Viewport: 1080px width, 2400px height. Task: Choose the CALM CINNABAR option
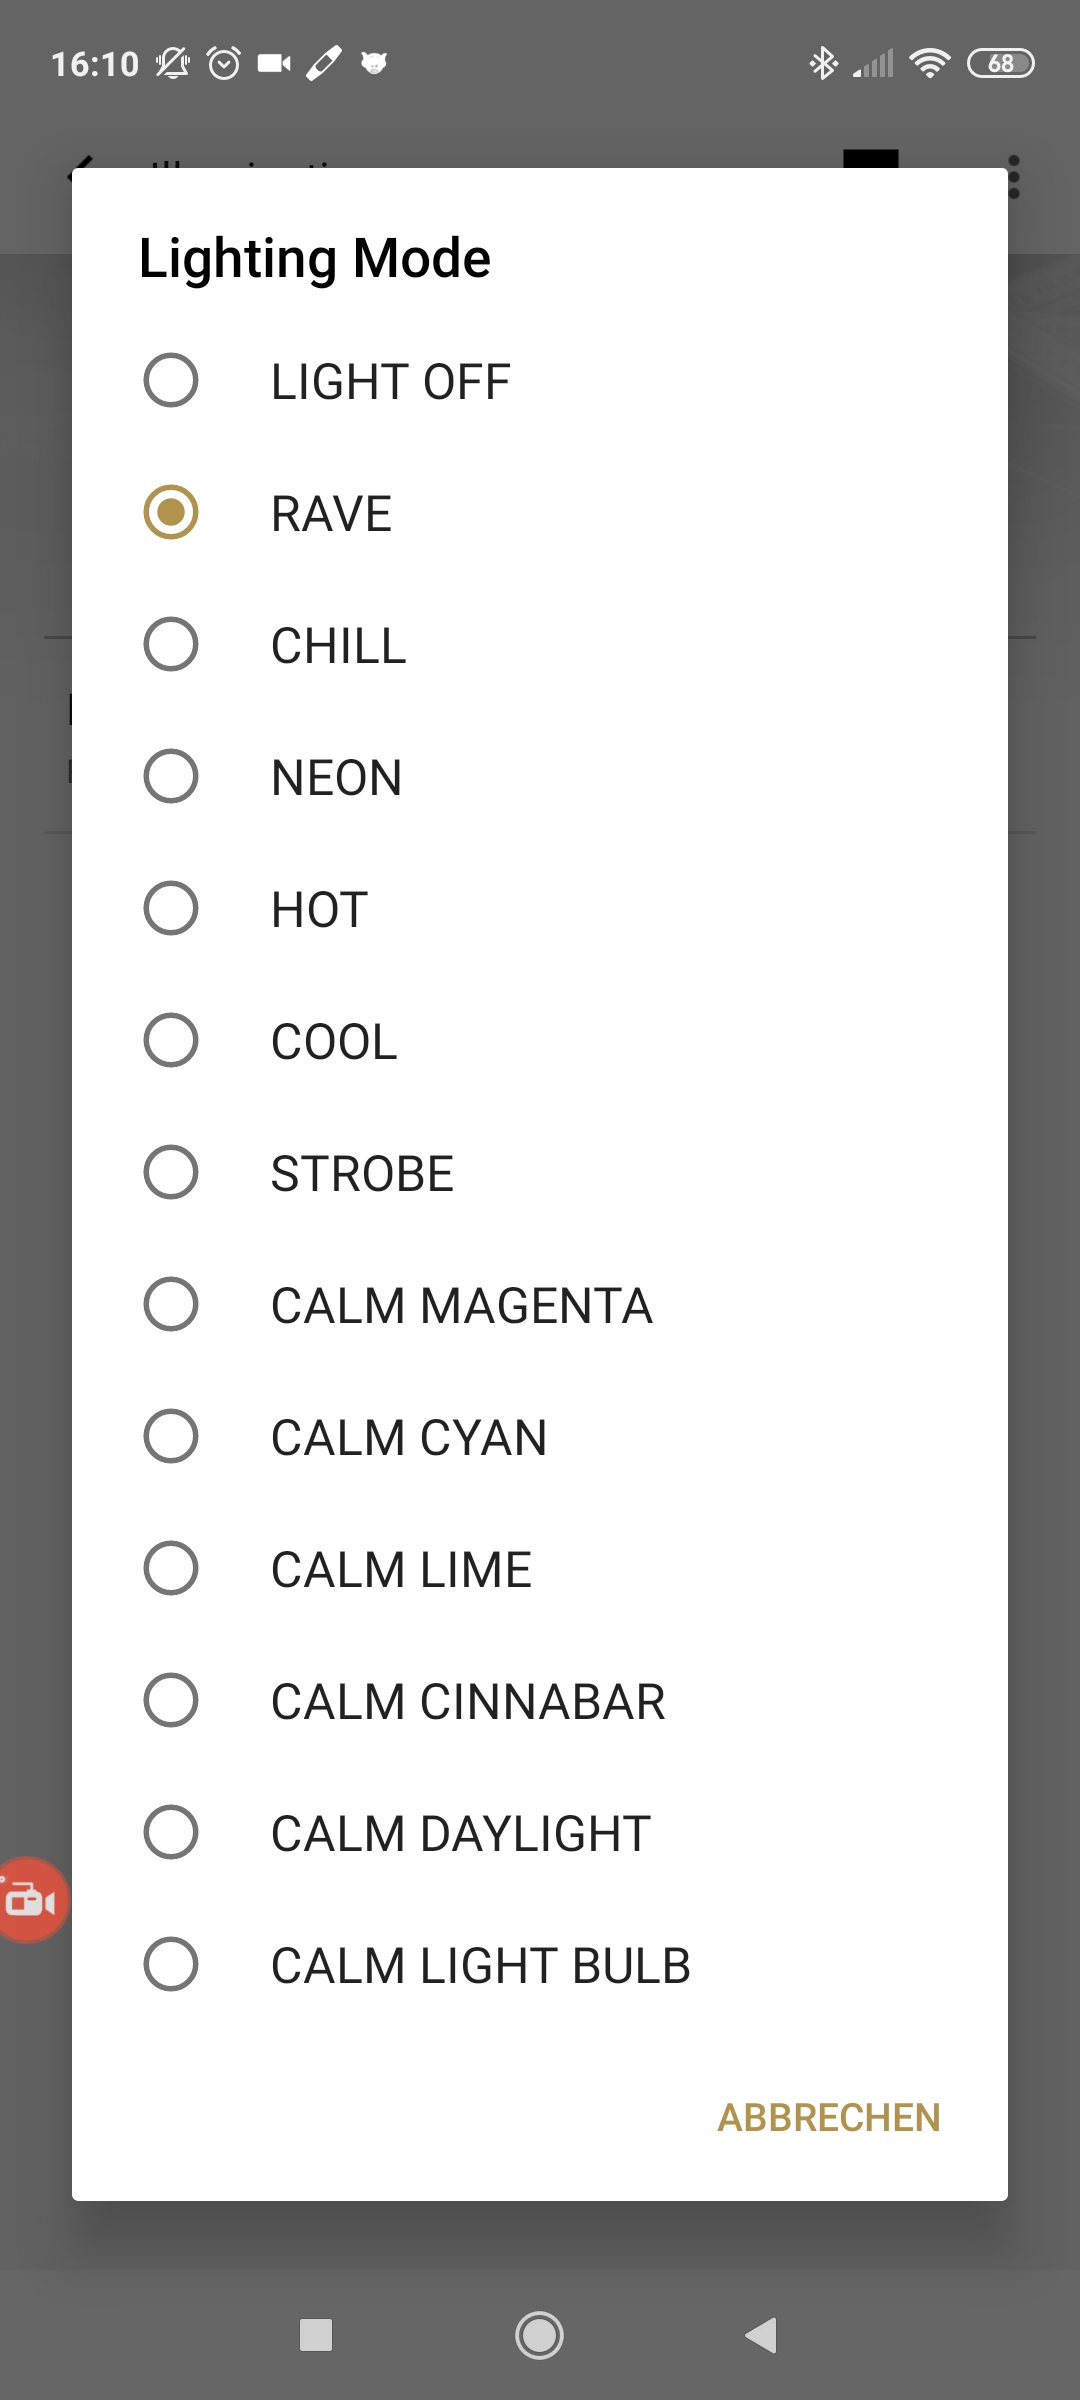point(540,1701)
